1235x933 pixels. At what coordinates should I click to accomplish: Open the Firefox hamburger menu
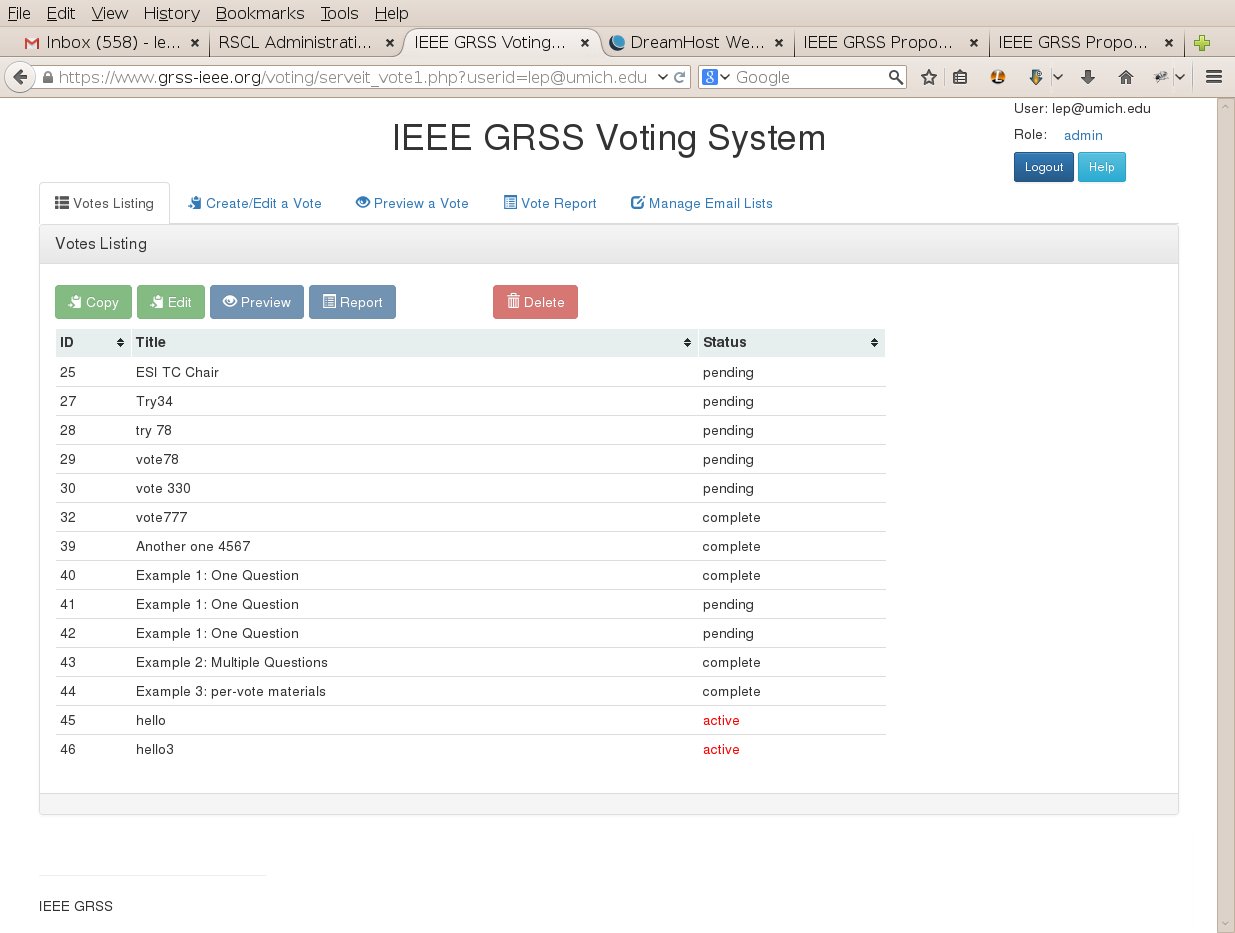click(x=1214, y=77)
